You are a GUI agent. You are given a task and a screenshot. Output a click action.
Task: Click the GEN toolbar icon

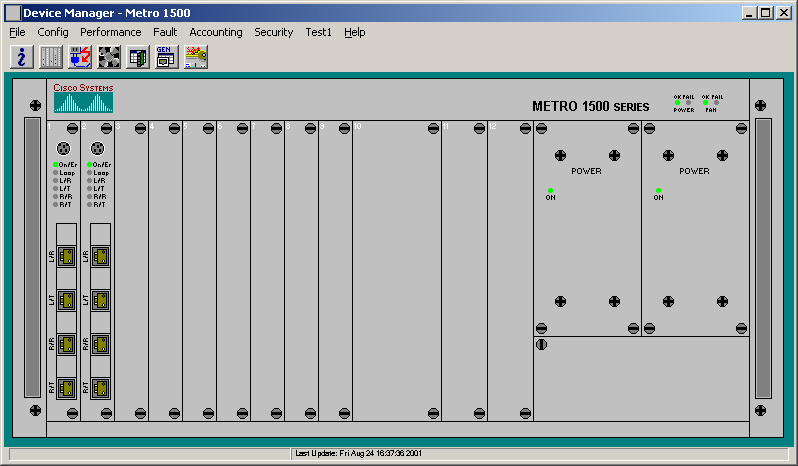pos(166,57)
